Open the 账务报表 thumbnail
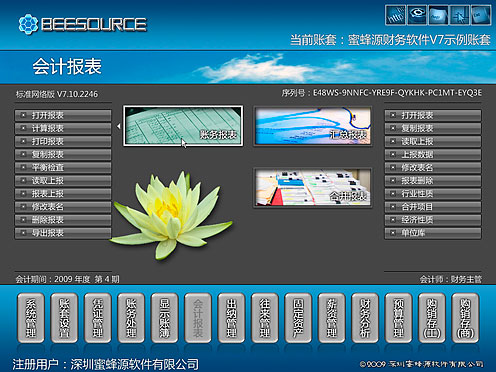 (183, 126)
